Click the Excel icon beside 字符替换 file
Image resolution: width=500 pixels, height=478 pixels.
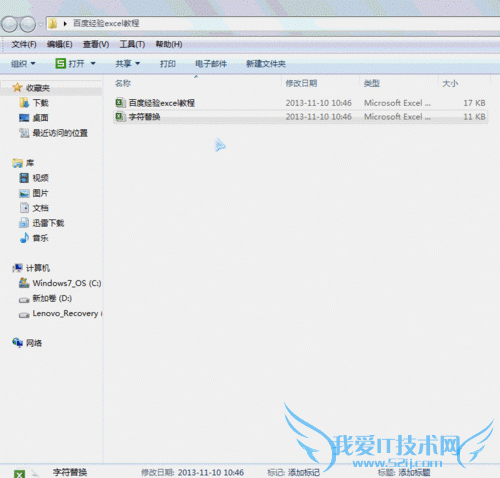point(120,116)
